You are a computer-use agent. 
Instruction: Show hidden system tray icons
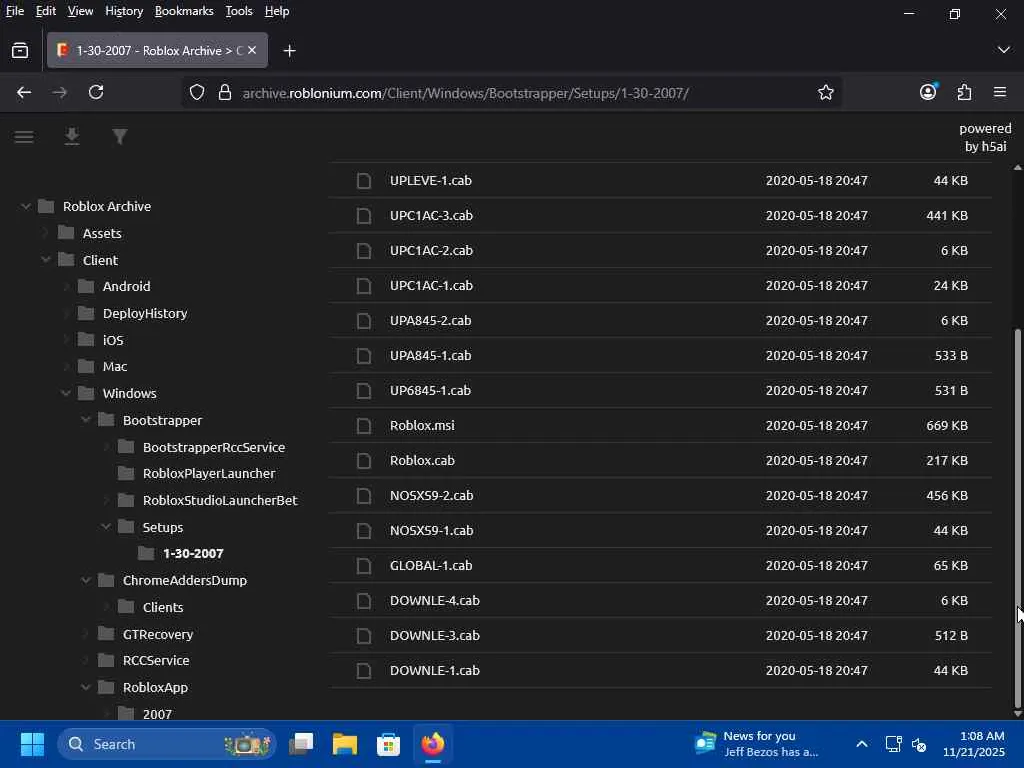861,744
